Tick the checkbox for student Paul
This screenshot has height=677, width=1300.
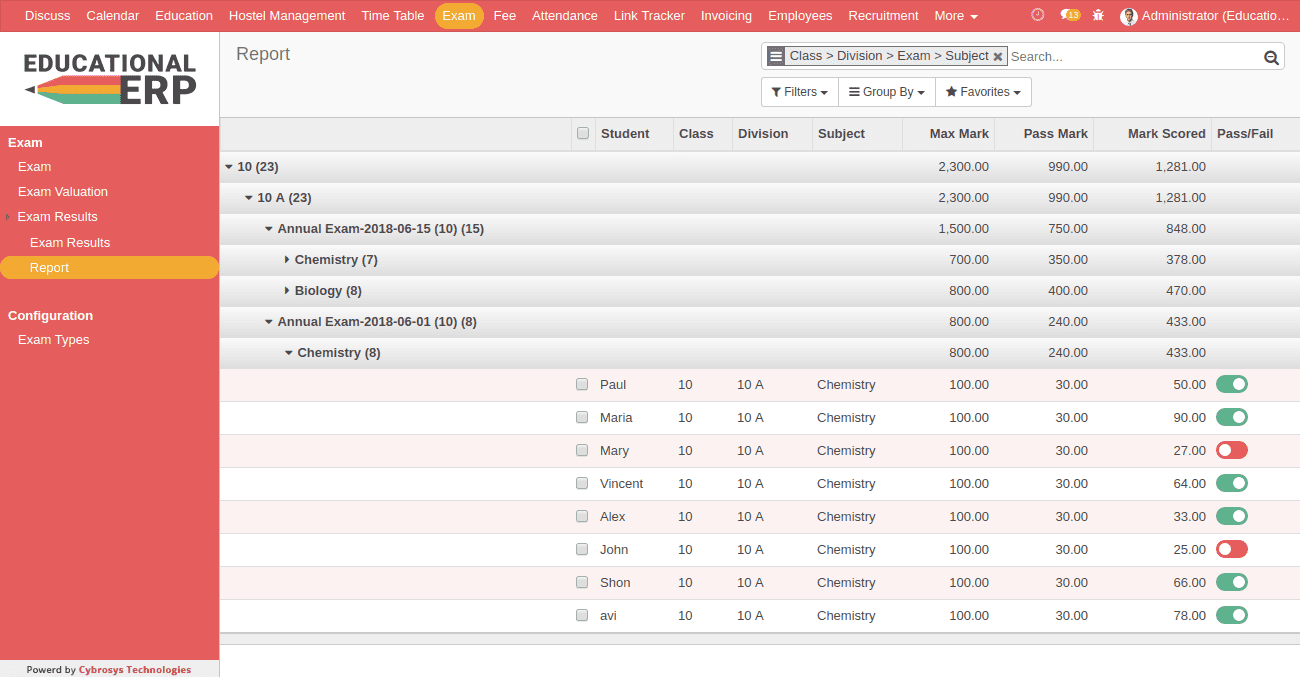582,384
